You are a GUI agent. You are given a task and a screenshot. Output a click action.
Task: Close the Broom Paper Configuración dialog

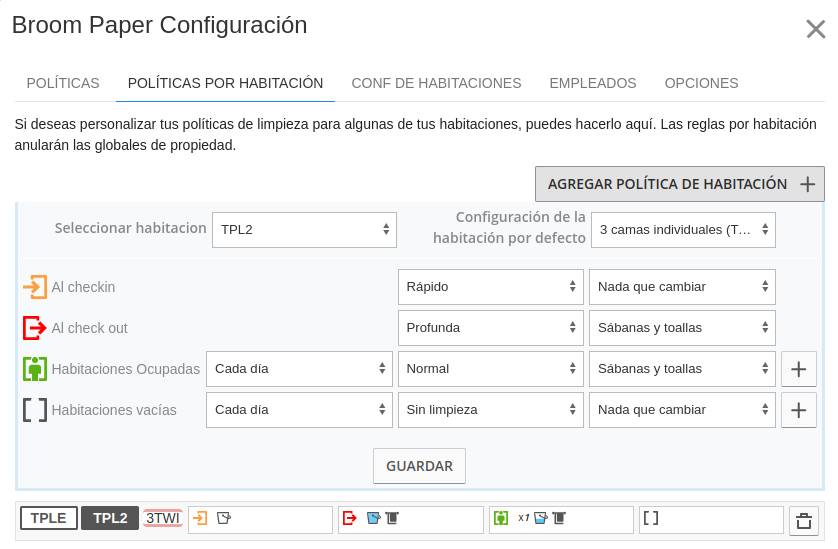(816, 29)
